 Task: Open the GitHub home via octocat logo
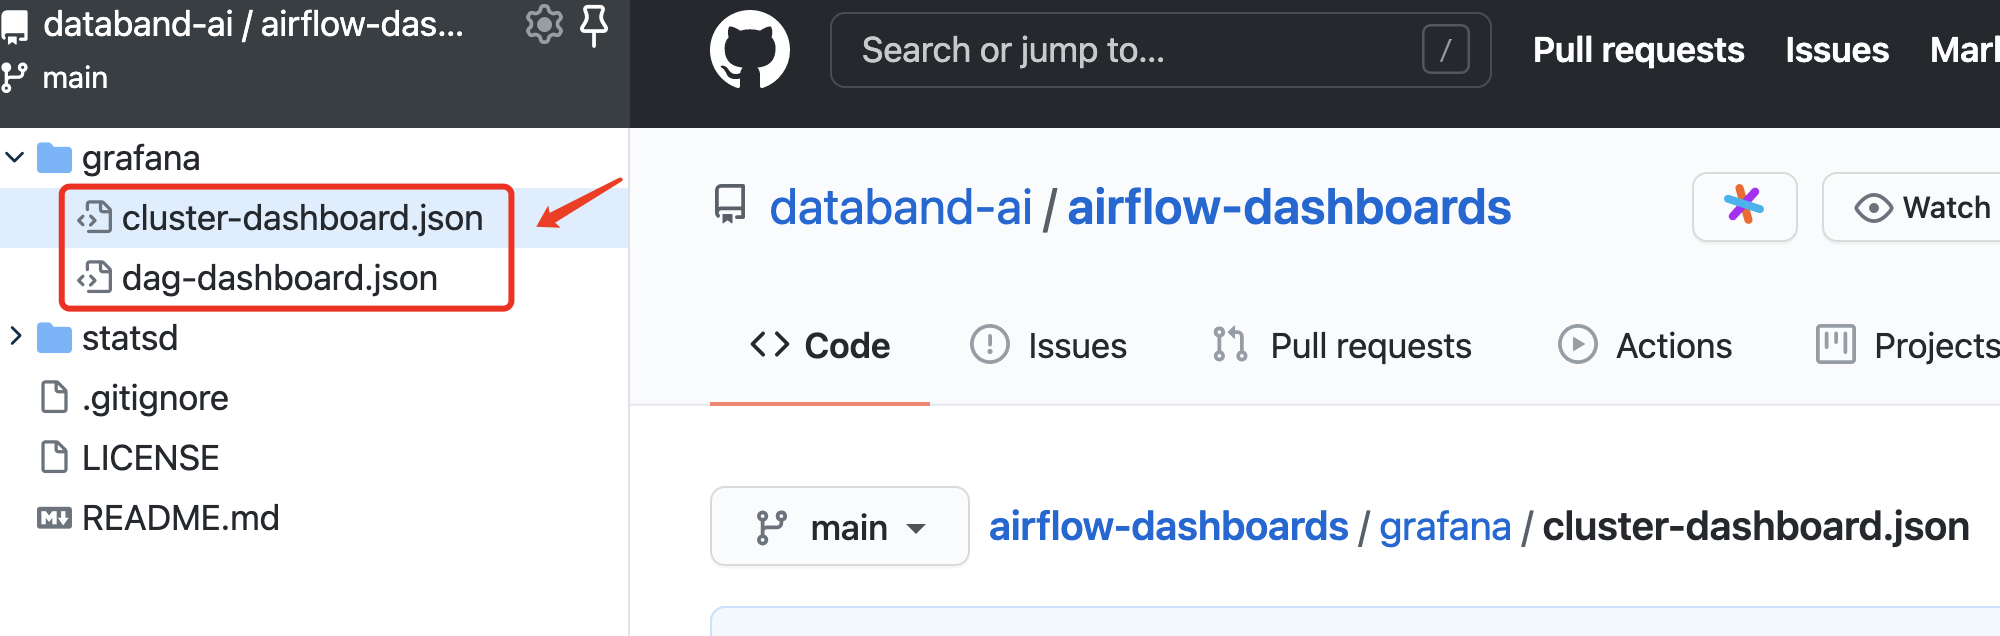click(751, 49)
